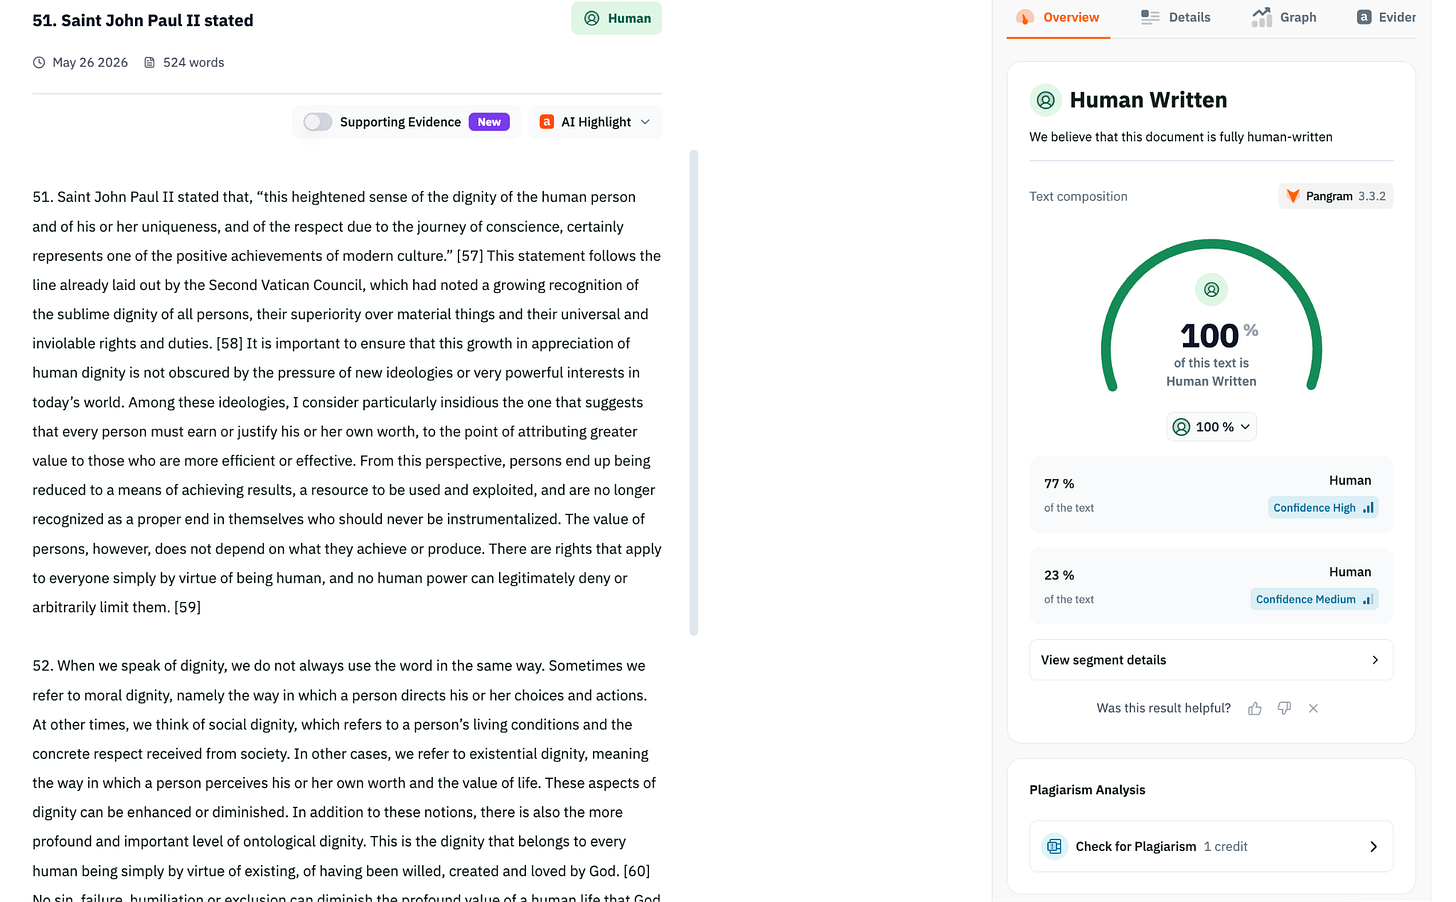Click the Confidence Medium badge

[x=1314, y=599]
